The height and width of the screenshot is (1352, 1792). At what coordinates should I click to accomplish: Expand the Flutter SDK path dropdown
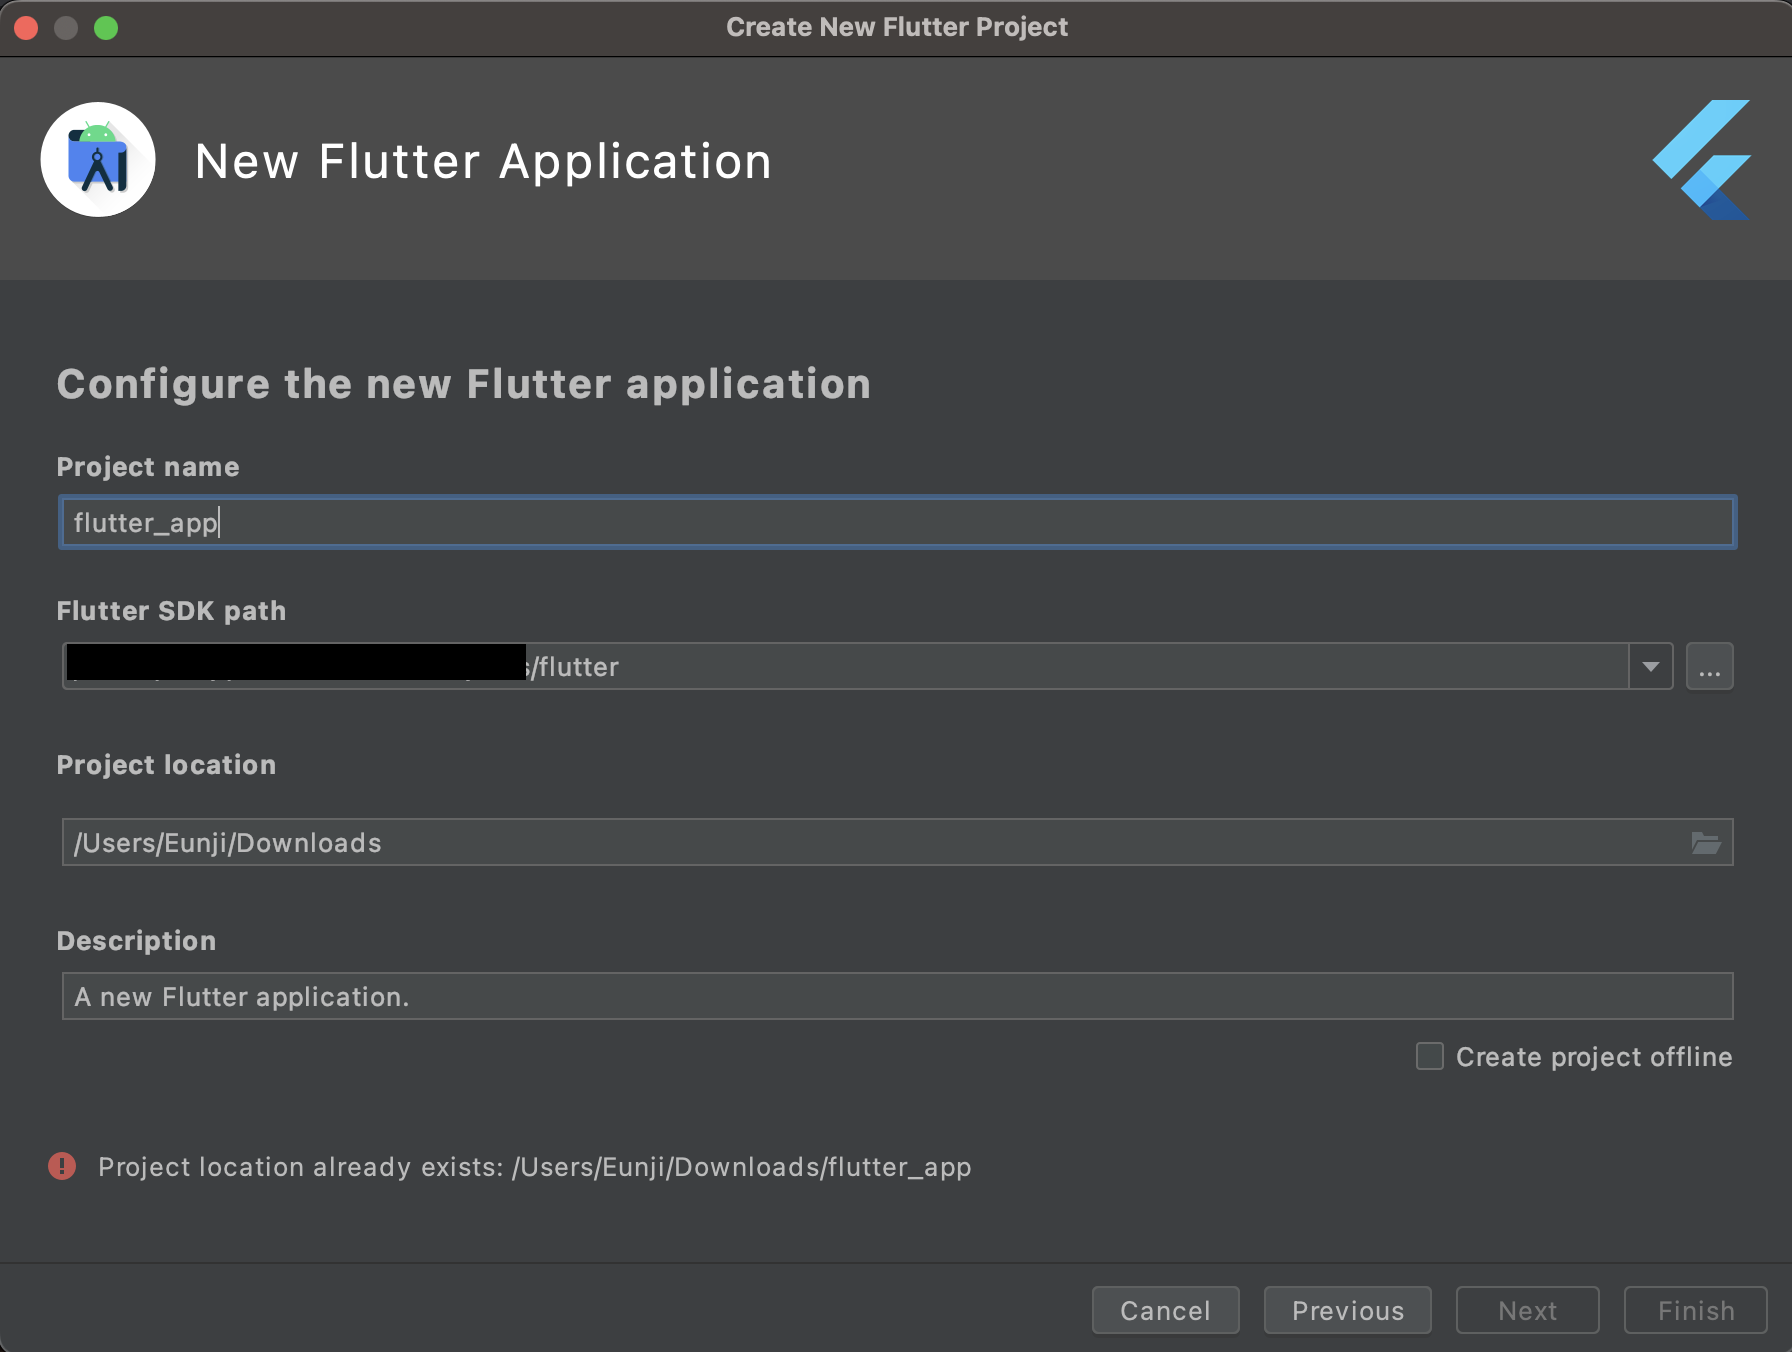(1651, 667)
